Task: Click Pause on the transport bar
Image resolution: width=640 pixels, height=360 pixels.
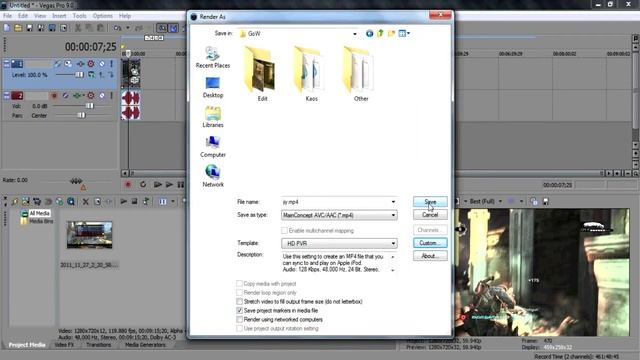Action: coord(180,184)
